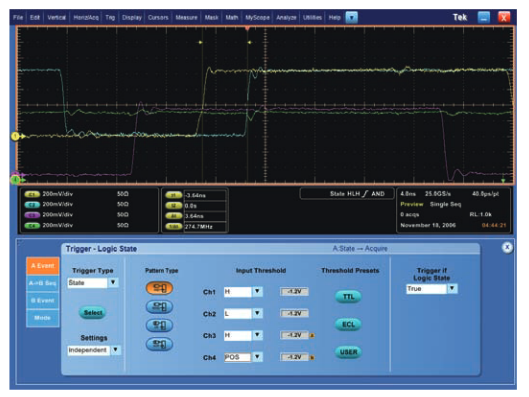Open the Analyze menu

click(x=286, y=18)
